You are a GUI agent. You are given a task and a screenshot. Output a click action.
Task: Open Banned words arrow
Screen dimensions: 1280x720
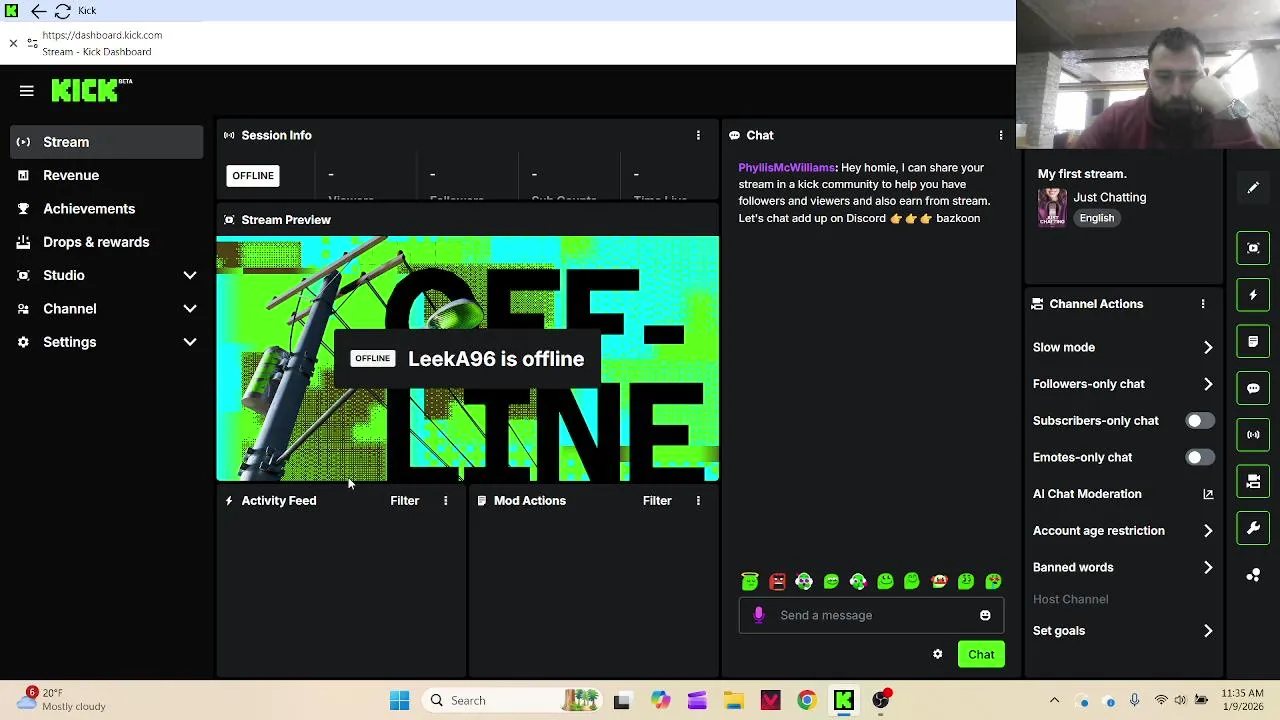coord(1208,567)
